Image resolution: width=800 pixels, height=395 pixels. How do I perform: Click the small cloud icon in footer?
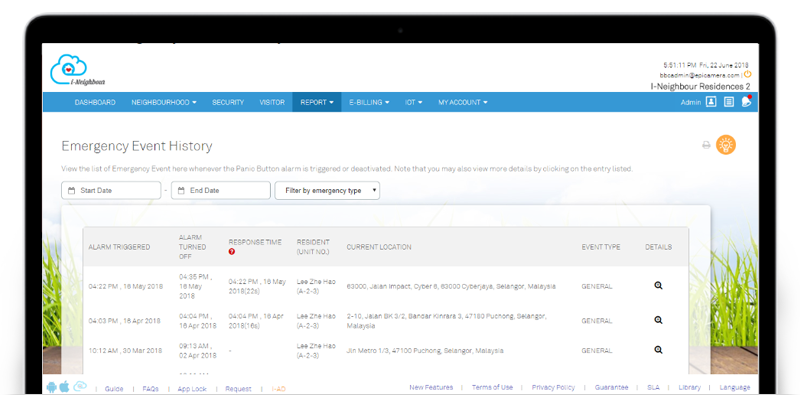coord(80,386)
